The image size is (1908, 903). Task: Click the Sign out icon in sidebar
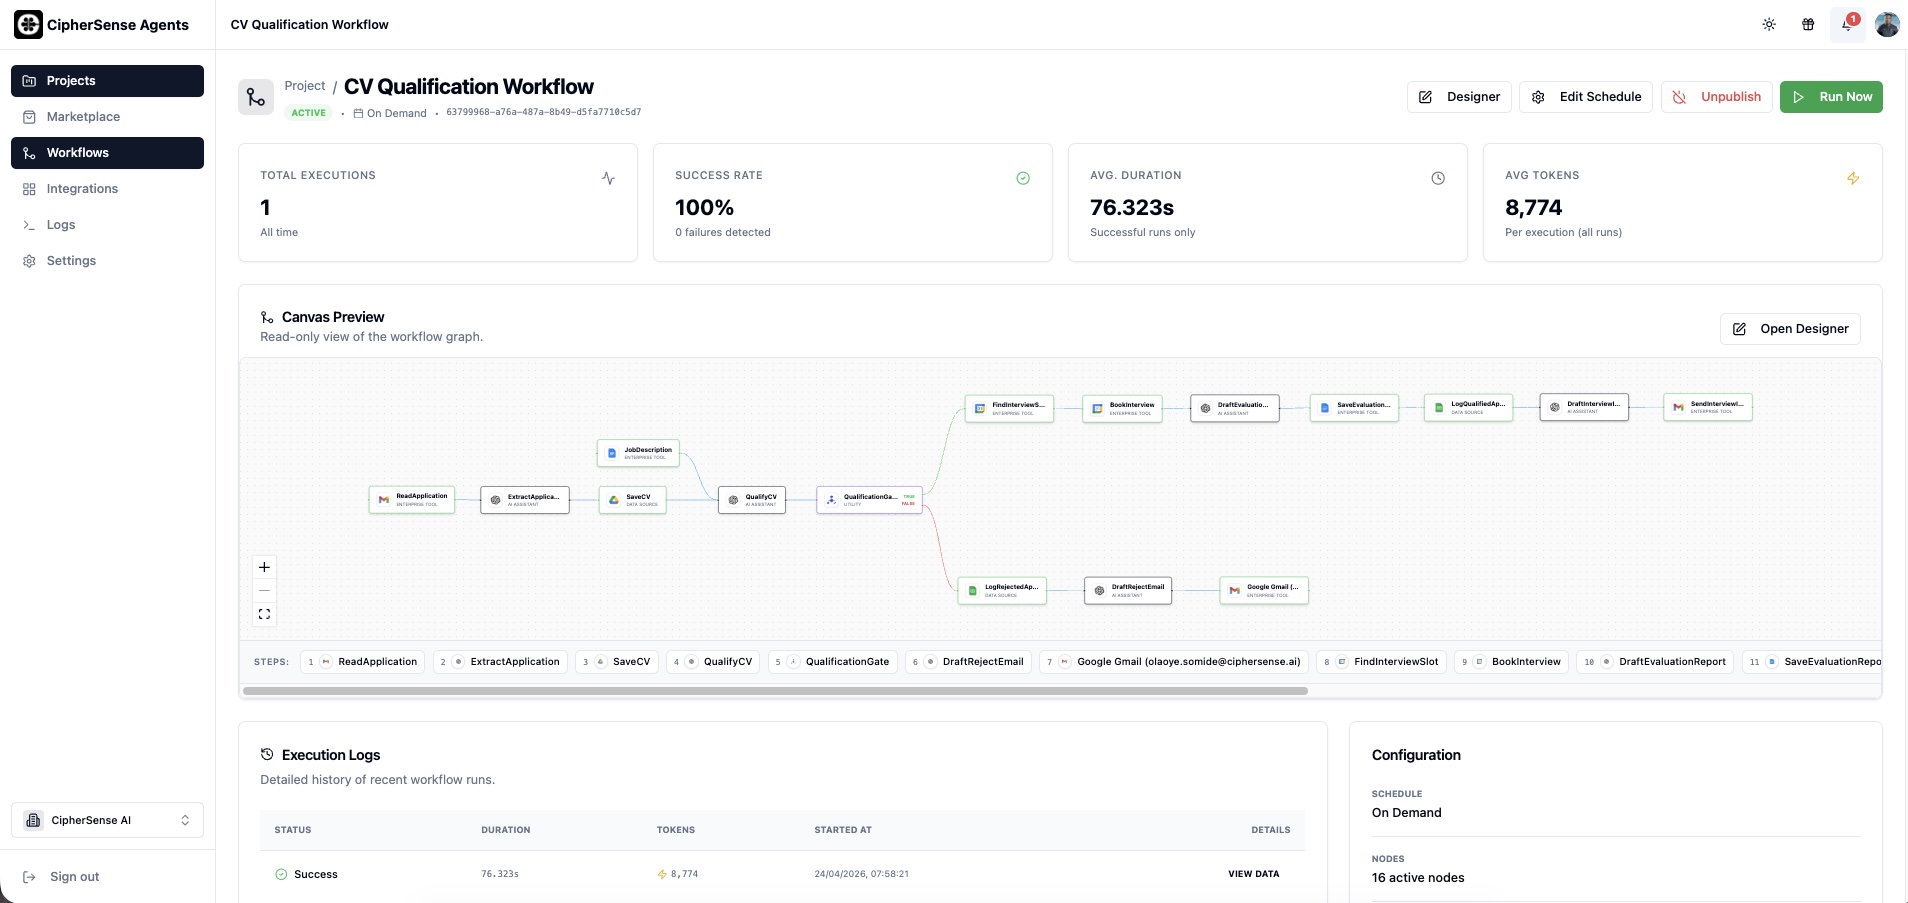31,876
